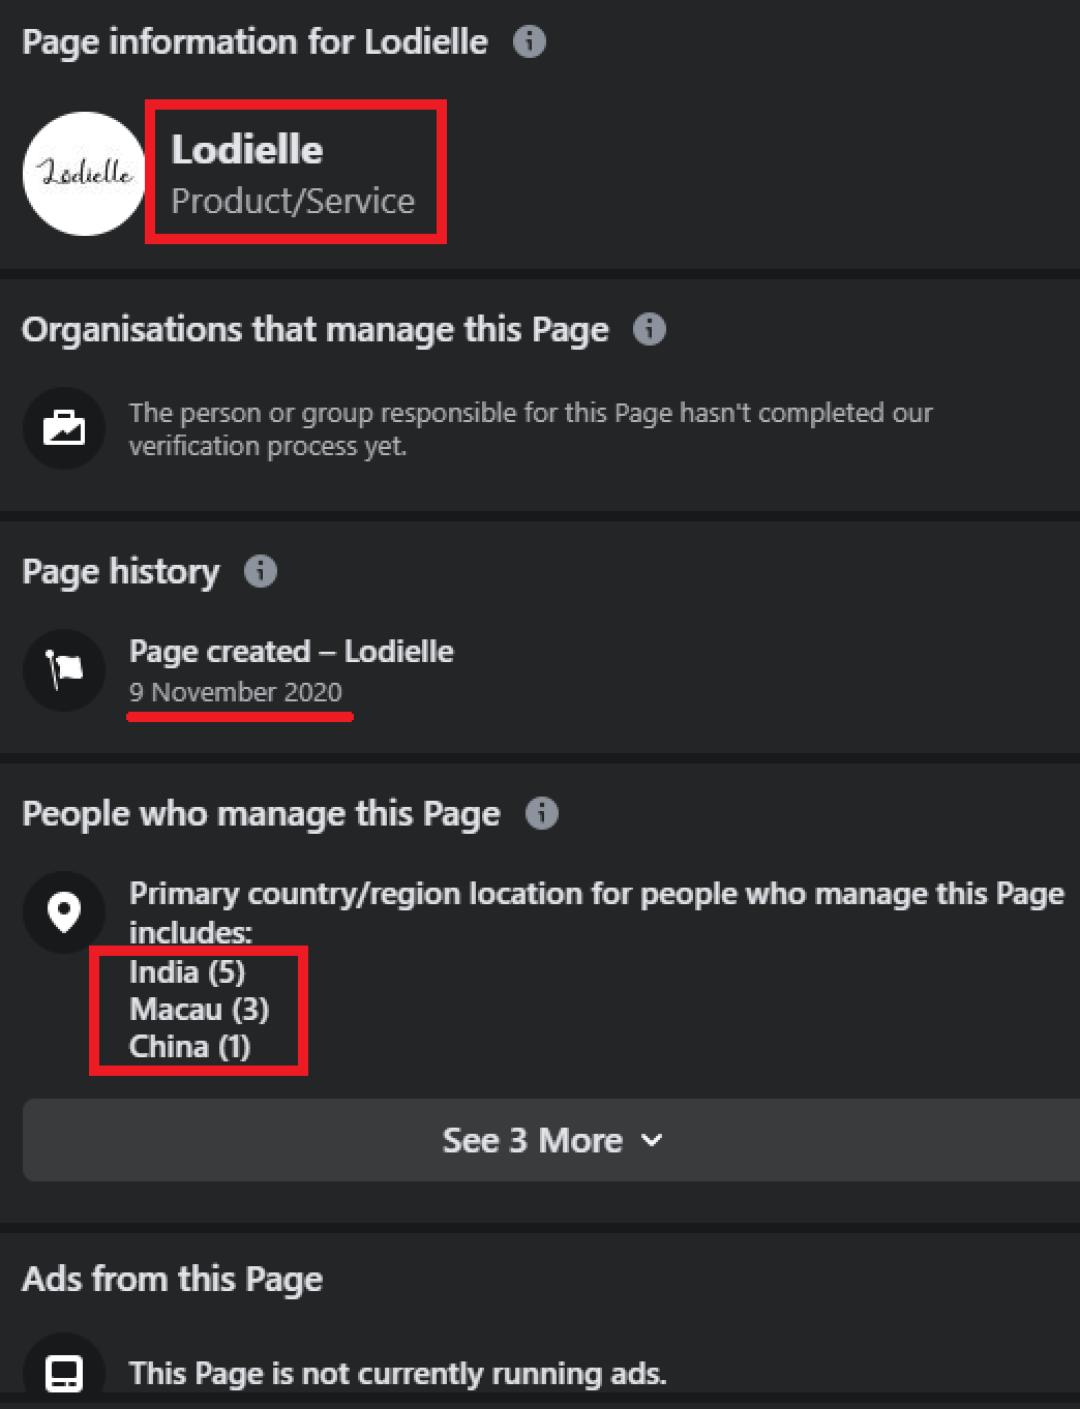Viewport: 1080px width, 1409px height.
Task: Click info icon beside Page history
Action: tap(260, 571)
